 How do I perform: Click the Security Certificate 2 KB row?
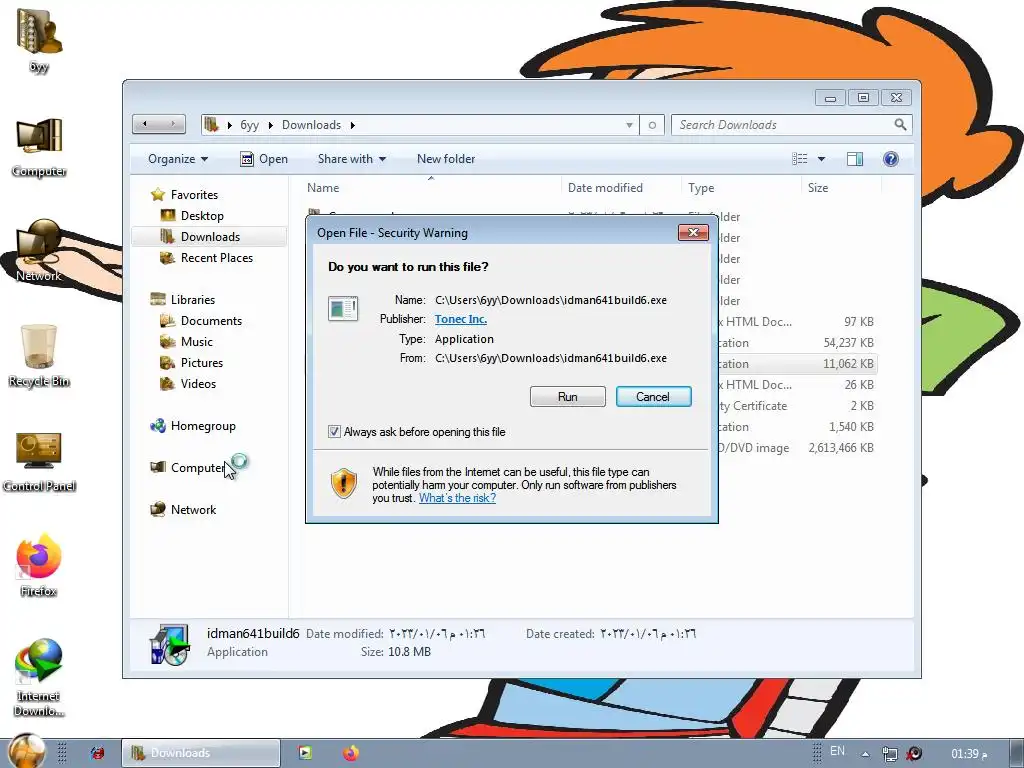[x=797, y=406]
